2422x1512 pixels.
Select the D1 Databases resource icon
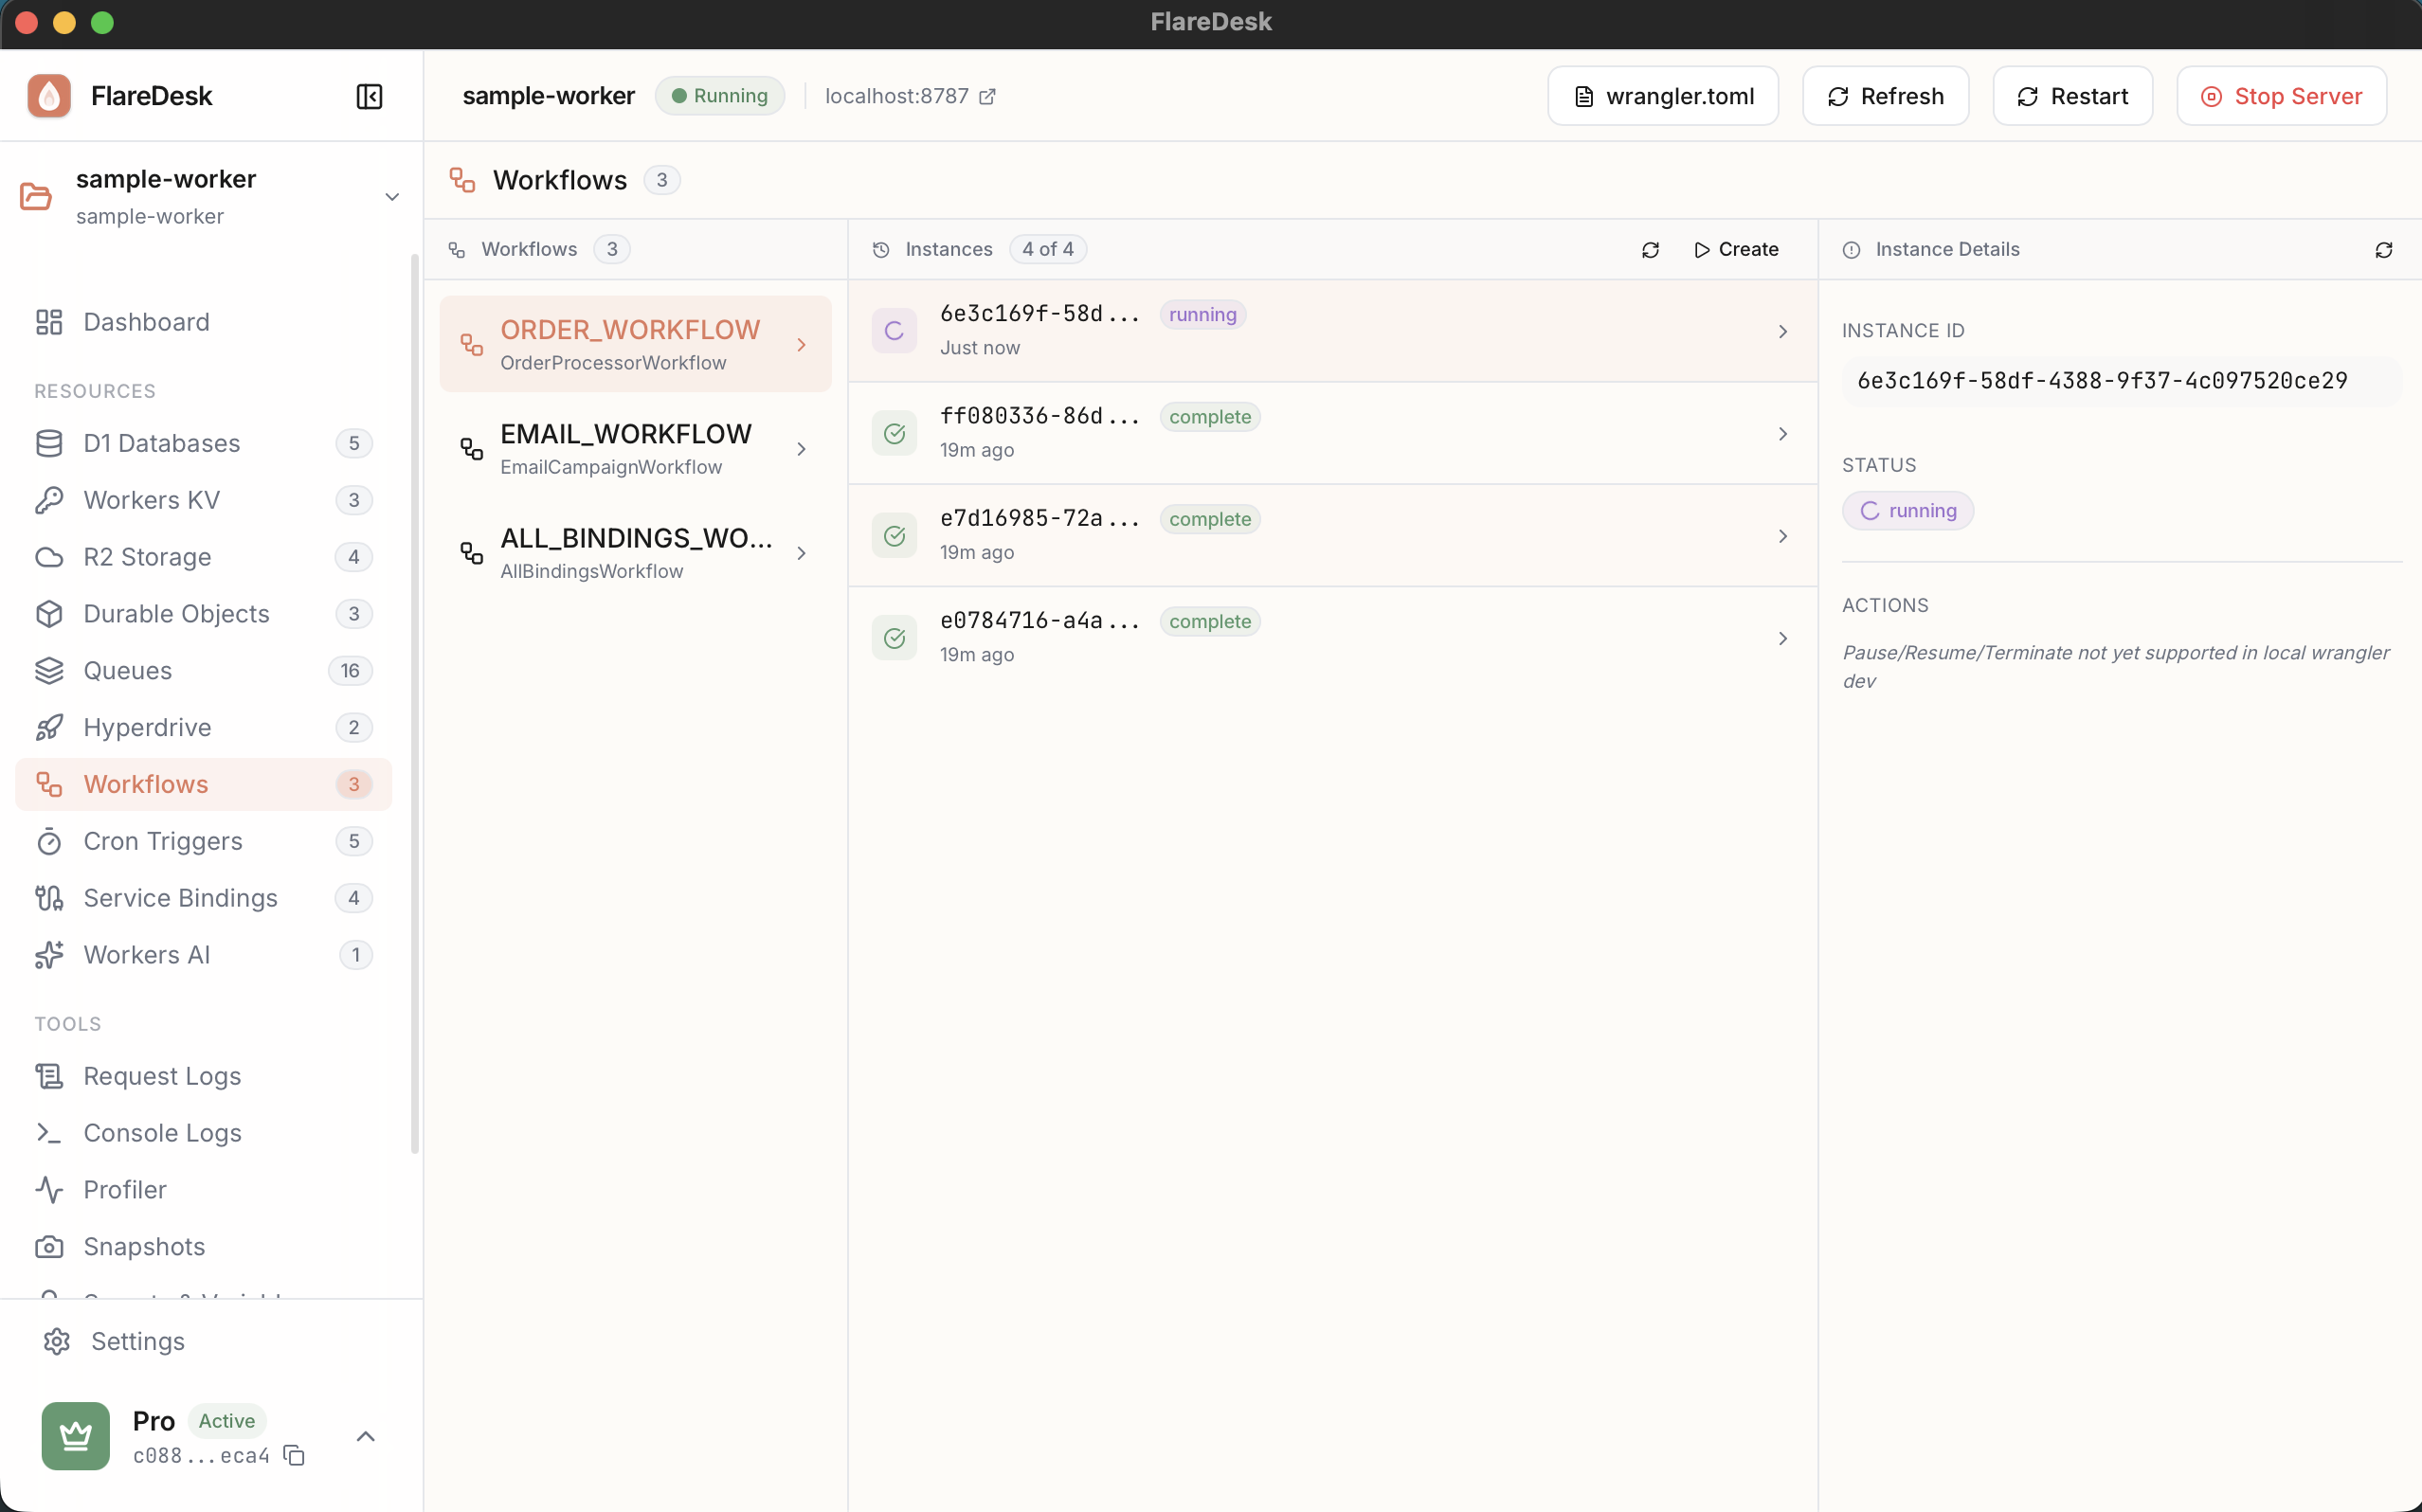point(49,443)
